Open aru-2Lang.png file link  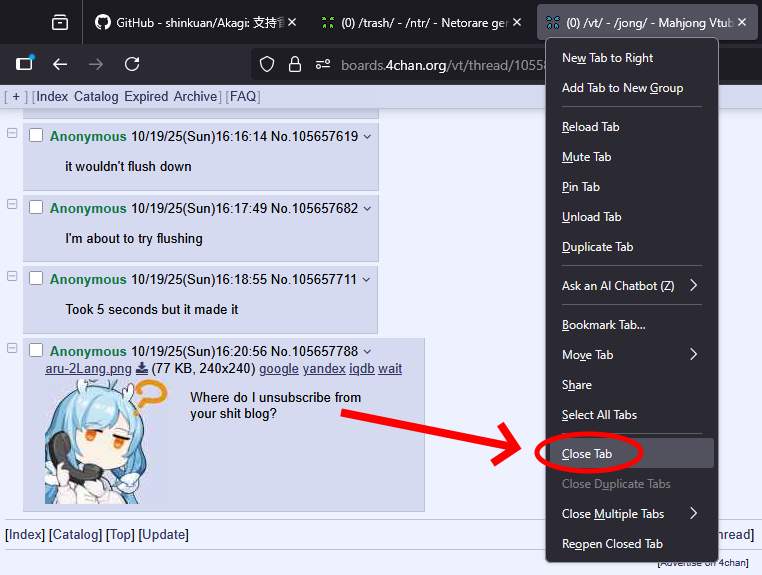(x=88, y=368)
